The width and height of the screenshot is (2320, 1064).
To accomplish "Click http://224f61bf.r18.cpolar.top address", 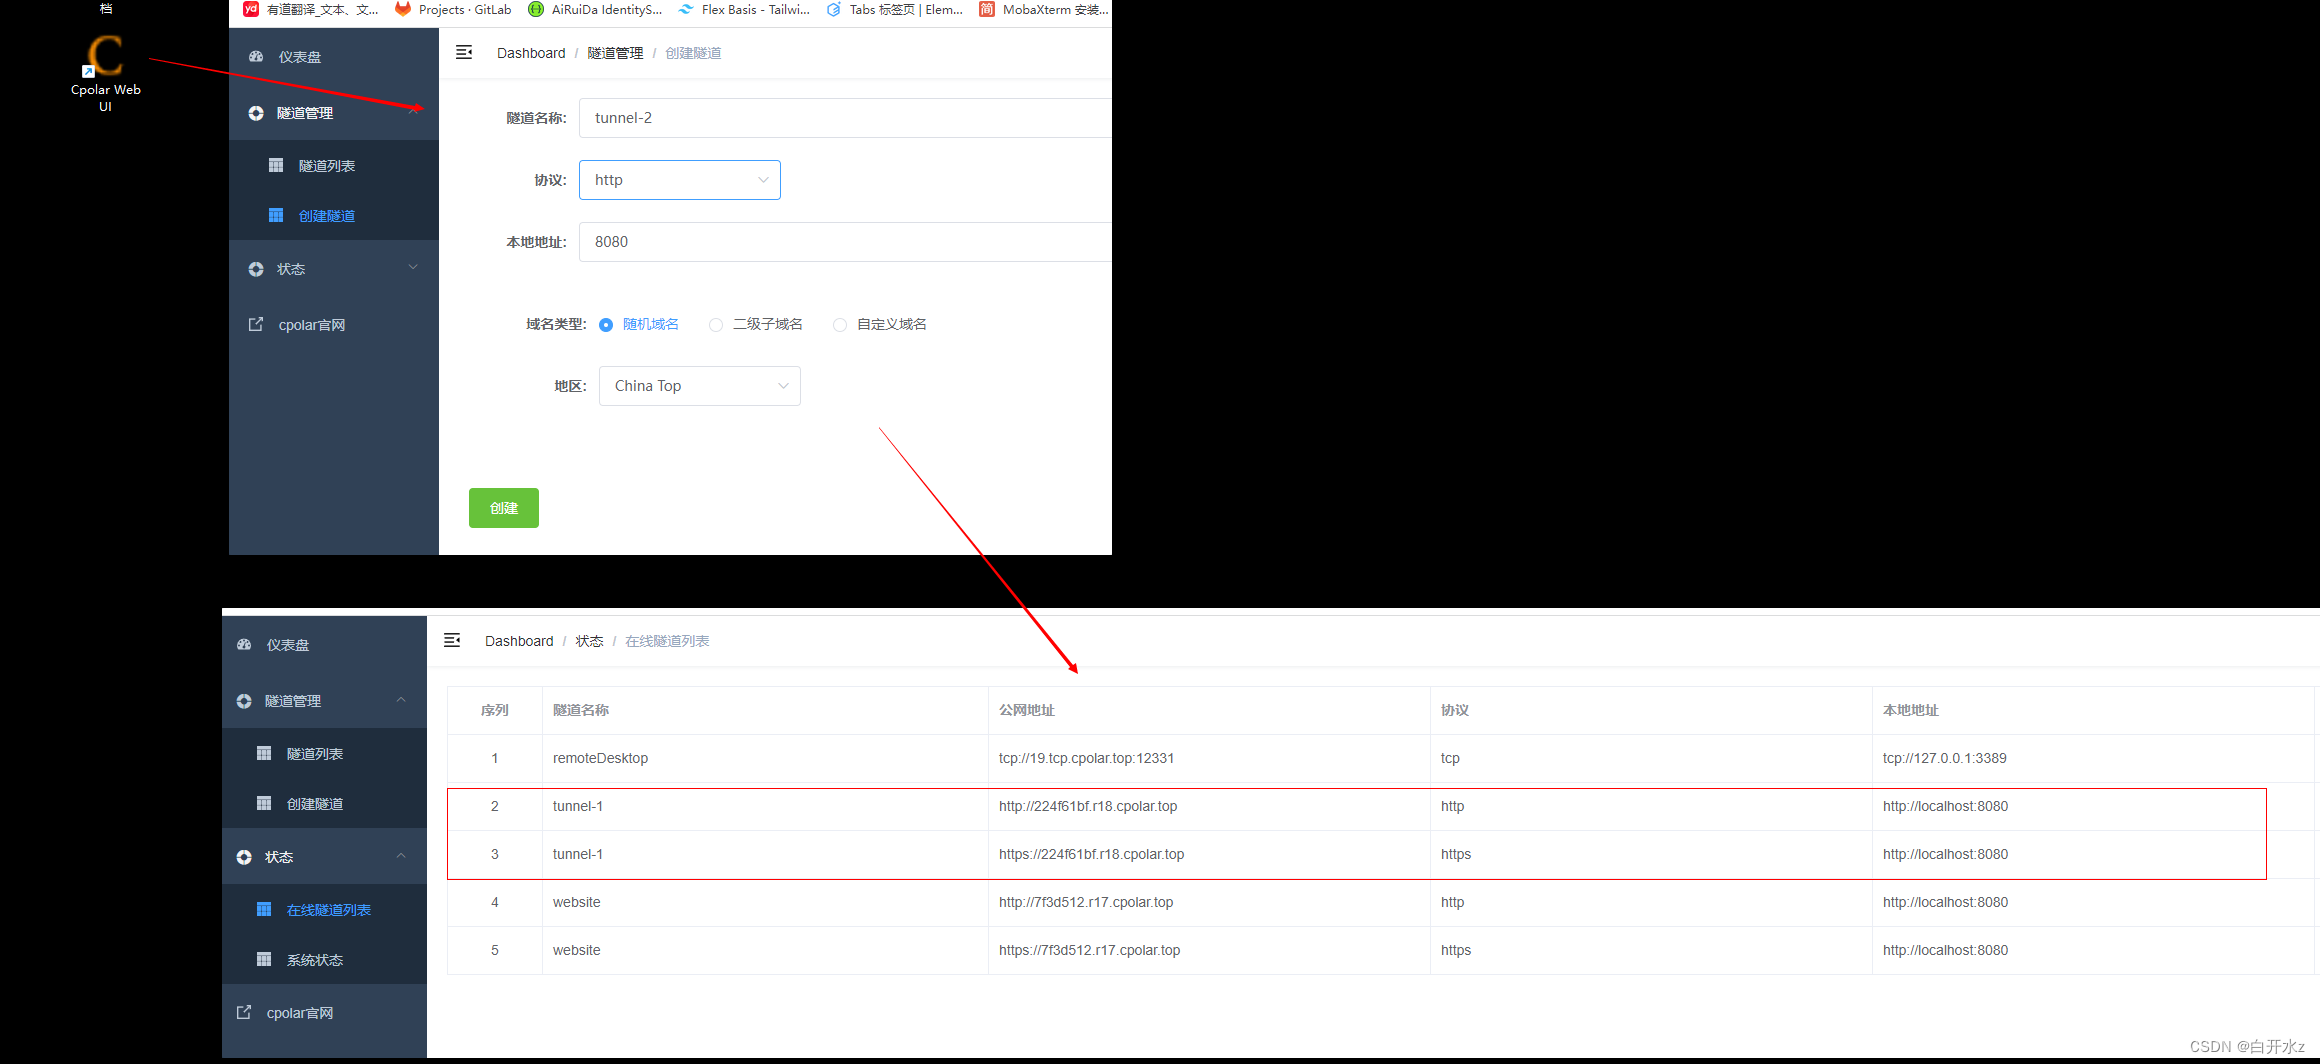I will click(x=1088, y=806).
